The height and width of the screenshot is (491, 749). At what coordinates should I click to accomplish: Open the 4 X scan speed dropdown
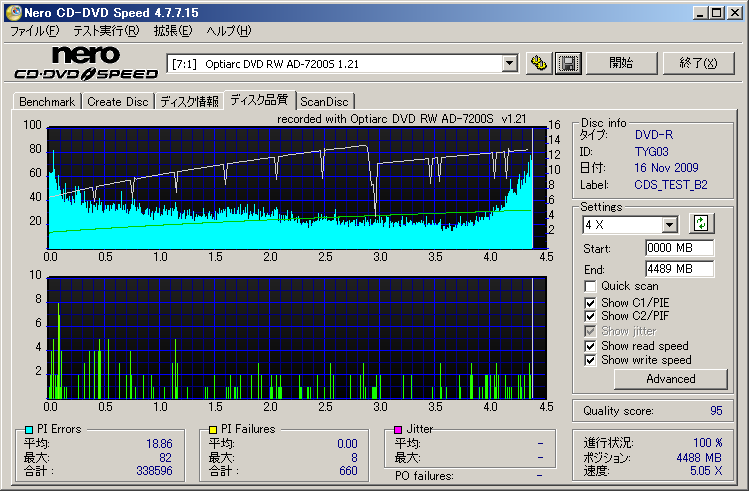click(669, 224)
